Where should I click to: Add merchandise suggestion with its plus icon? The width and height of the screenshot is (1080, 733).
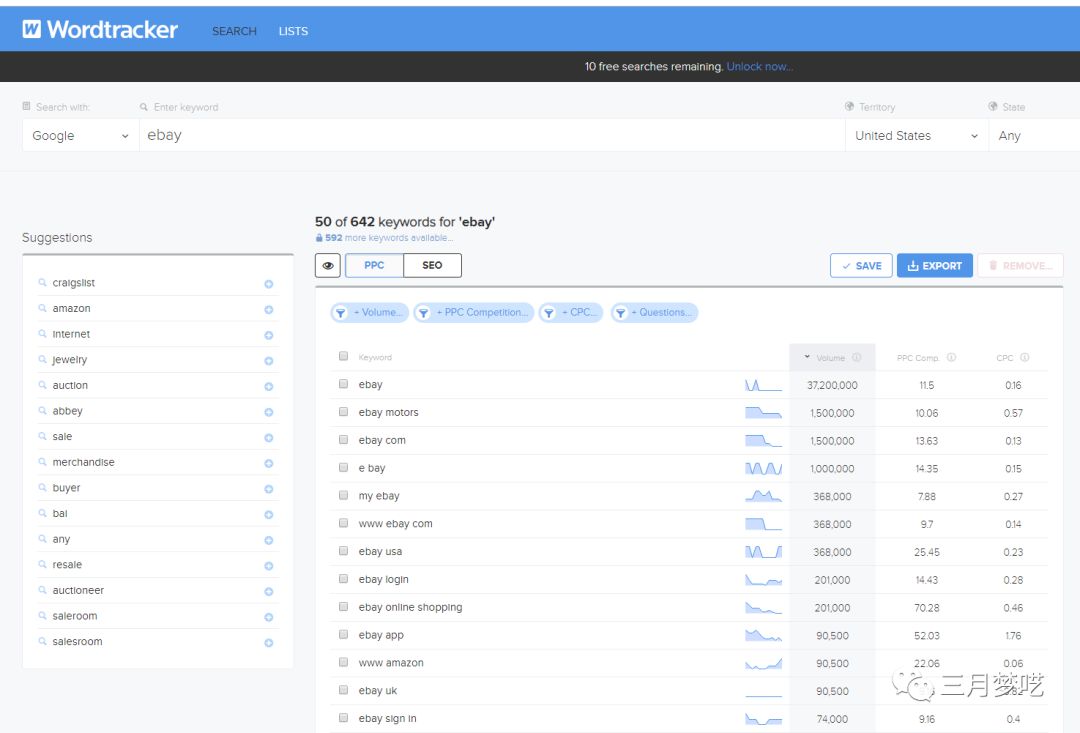269,463
